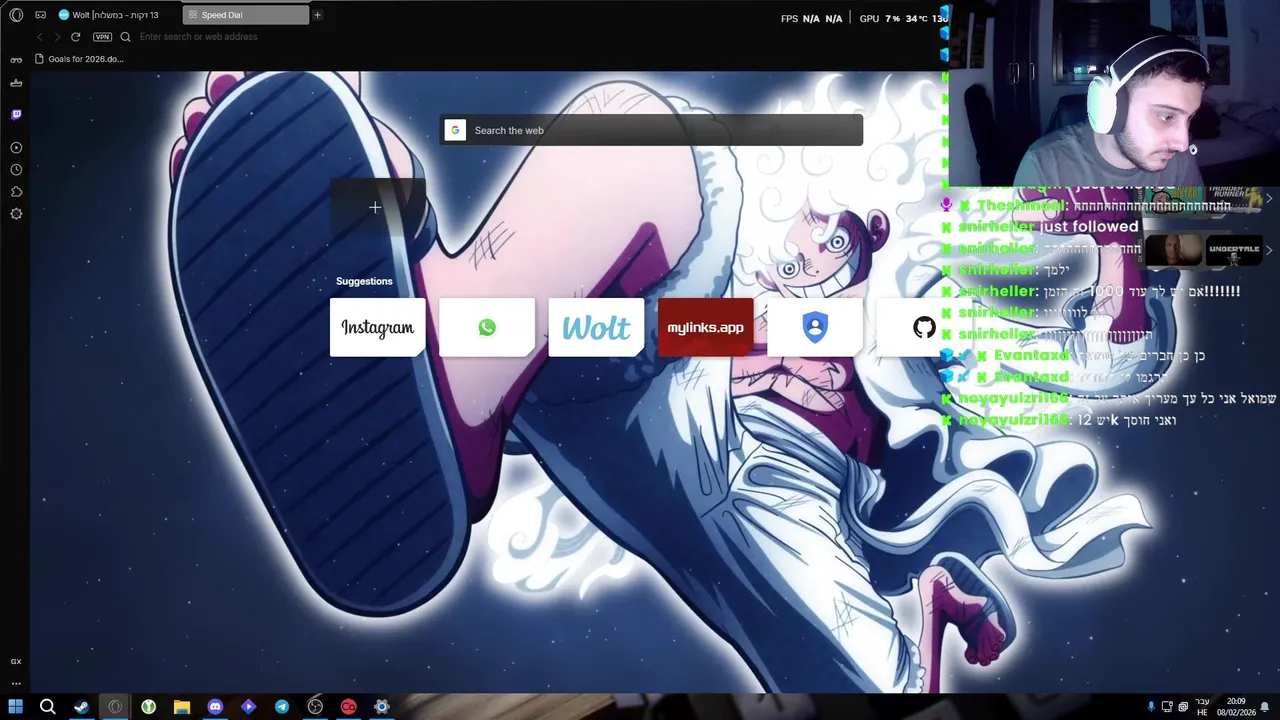Image resolution: width=1280 pixels, height=720 pixels.
Task: Open the red circular taskbar app
Action: [348, 706]
